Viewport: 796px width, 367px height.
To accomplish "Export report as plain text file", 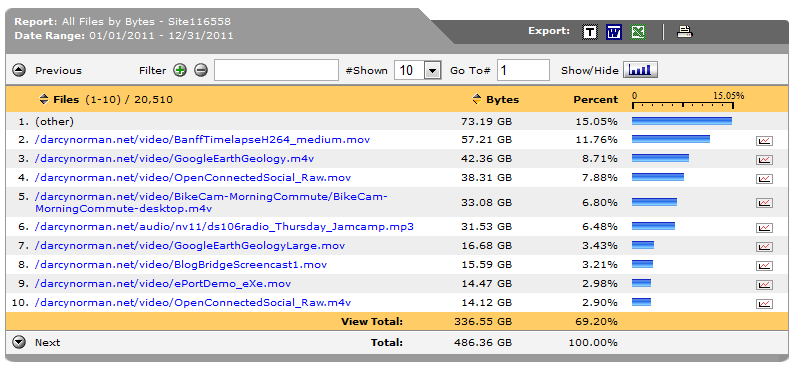I will pyautogui.click(x=589, y=32).
